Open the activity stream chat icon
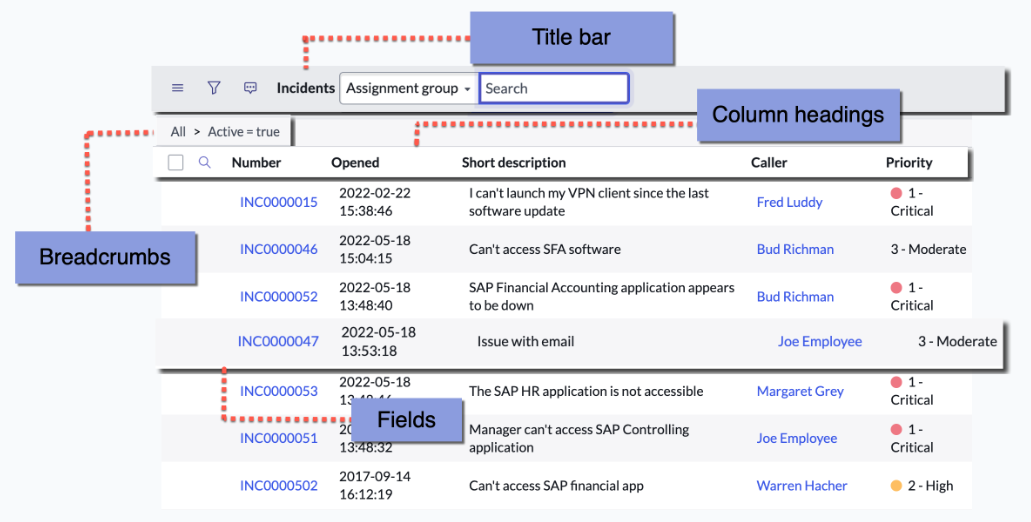1031x522 pixels. coord(250,88)
